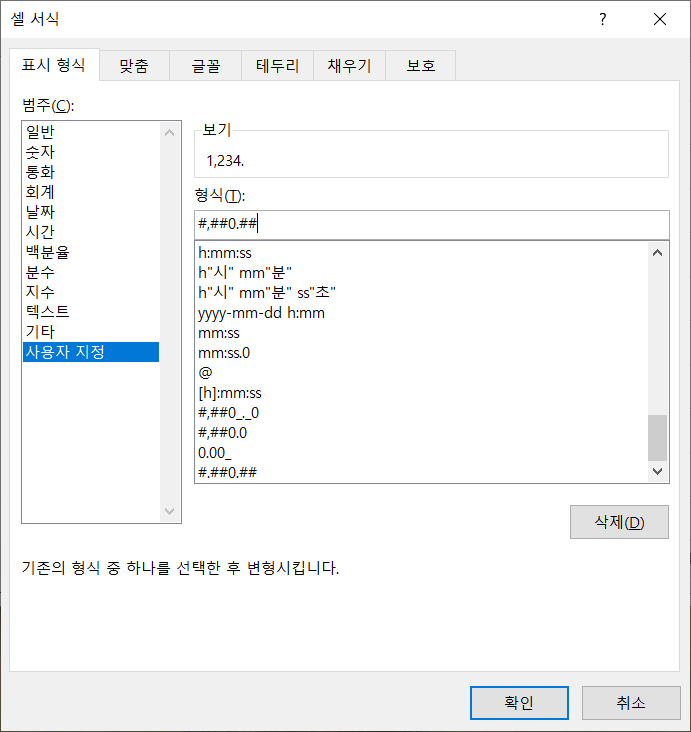Image resolution: width=691 pixels, height=732 pixels.
Task: Switch to the 표시 형식 tab
Action: tap(54, 65)
